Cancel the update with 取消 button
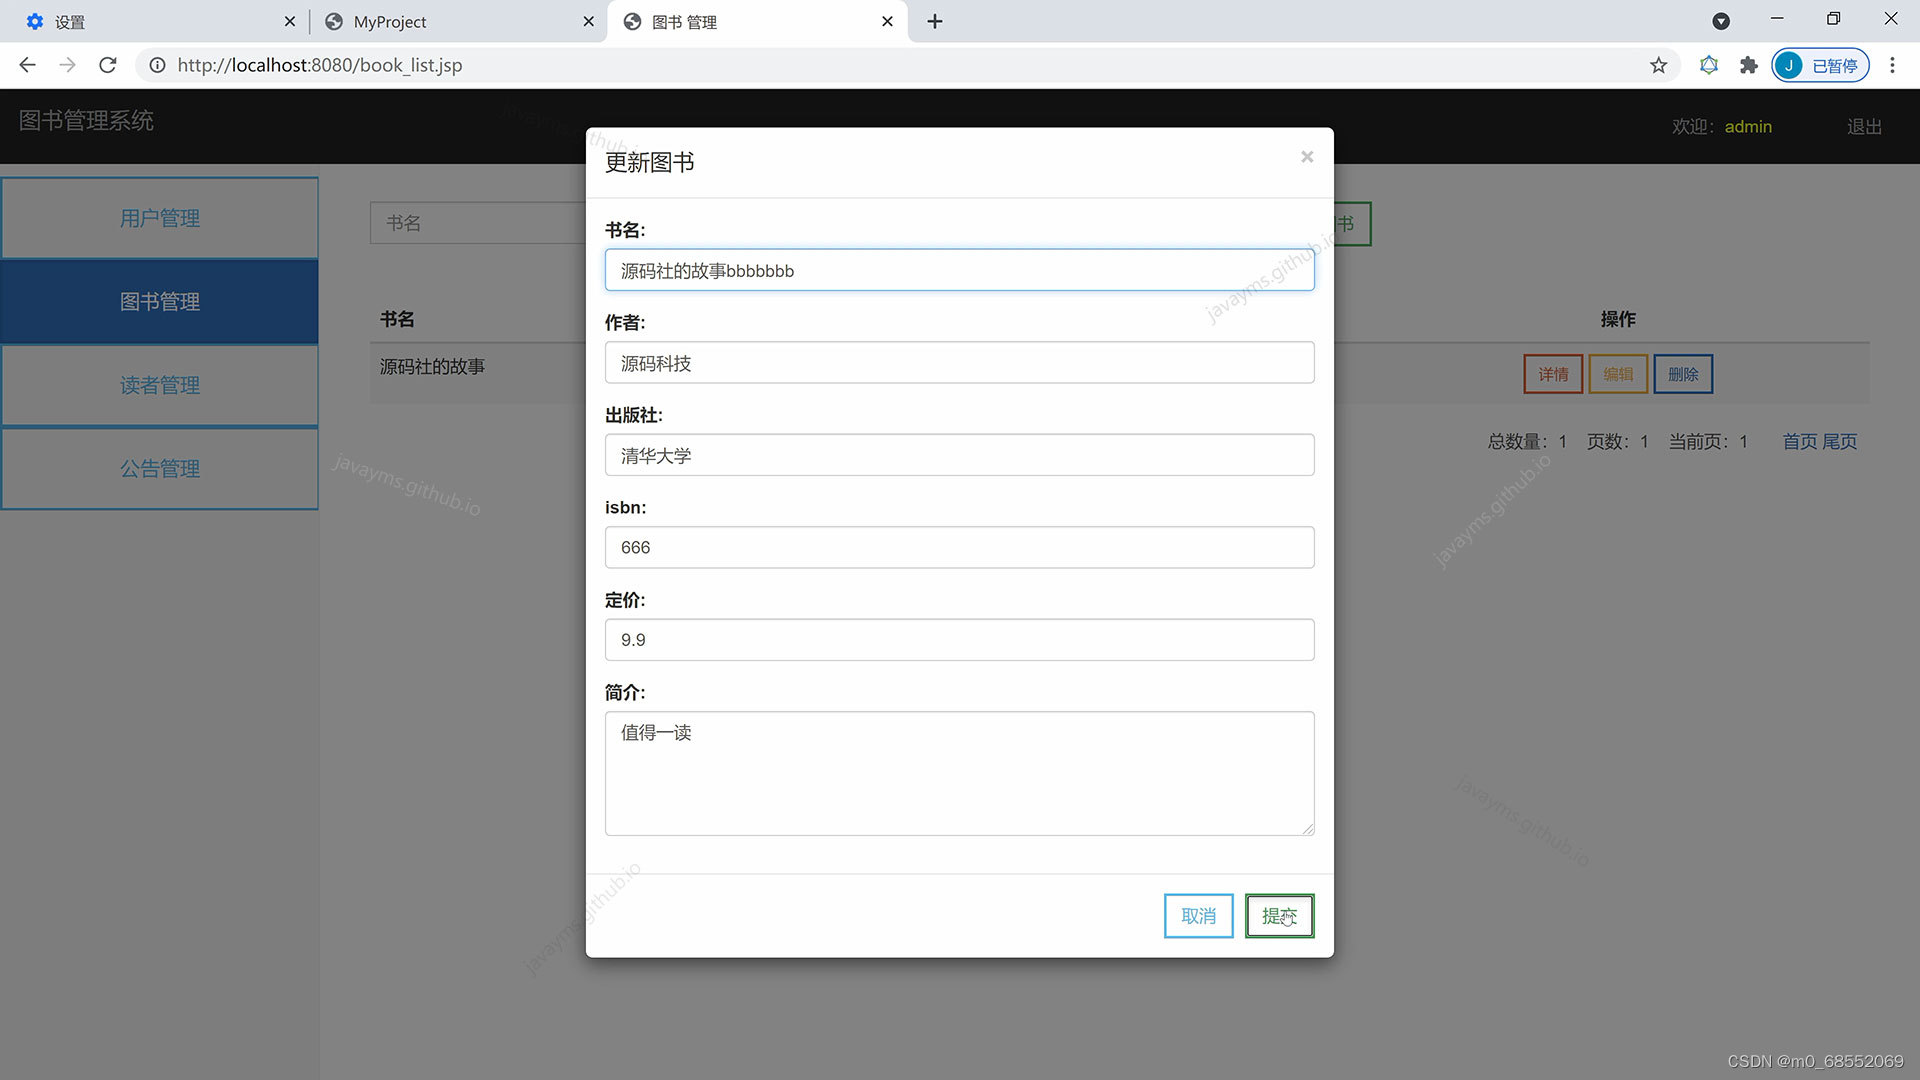1920x1080 pixels. 1198,916
